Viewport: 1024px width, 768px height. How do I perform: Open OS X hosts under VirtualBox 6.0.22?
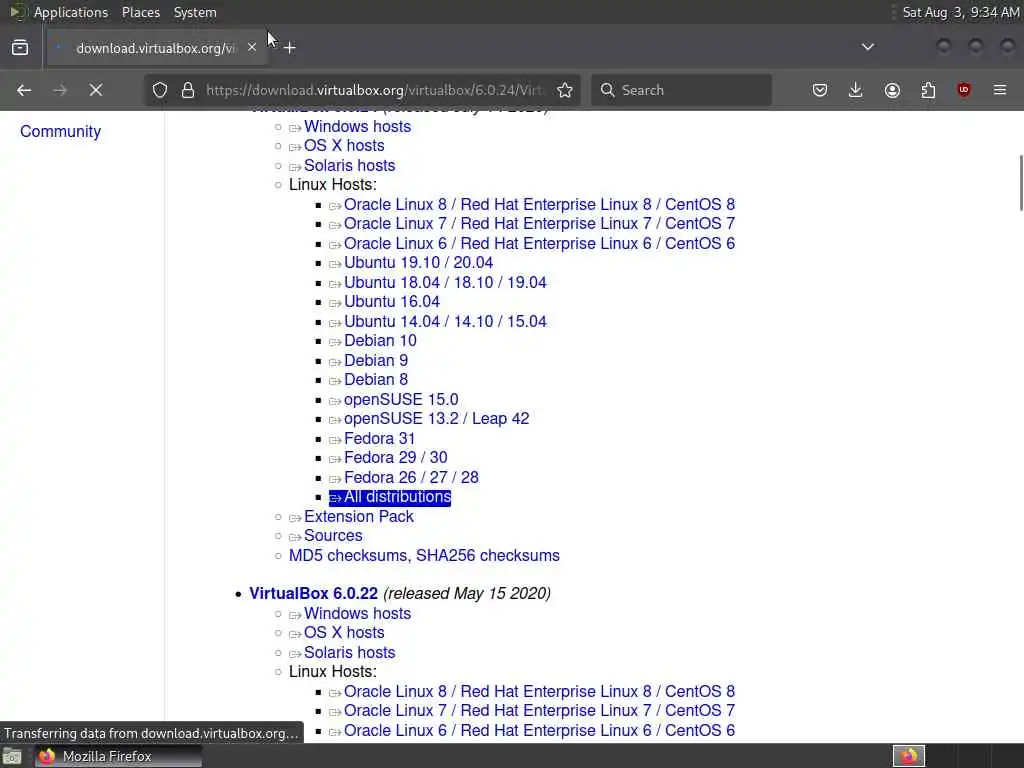tap(344, 633)
